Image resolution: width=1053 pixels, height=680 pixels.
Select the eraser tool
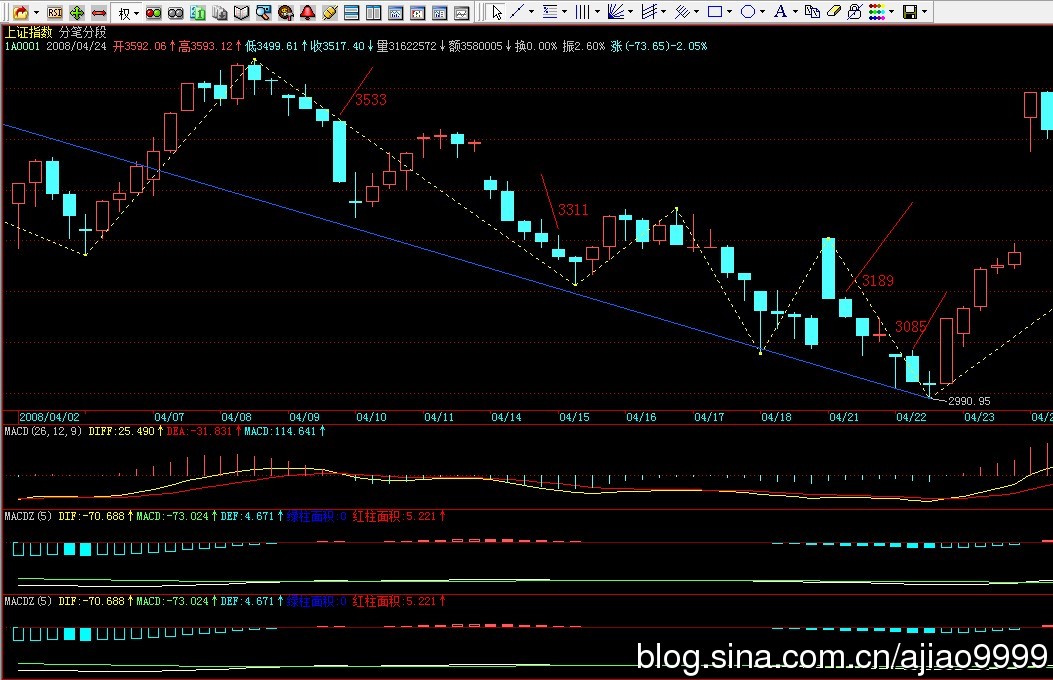click(833, 12)
